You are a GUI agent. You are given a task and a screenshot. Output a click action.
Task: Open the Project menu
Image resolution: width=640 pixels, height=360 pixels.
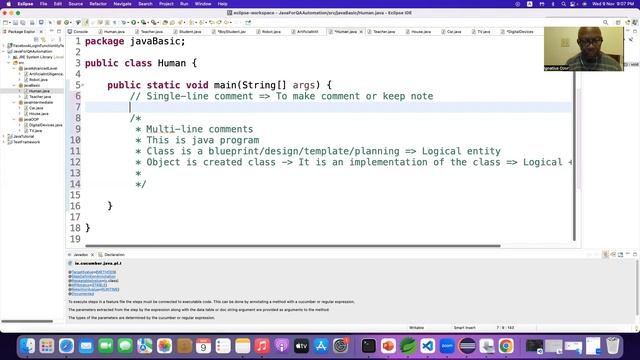coord(166,4)
